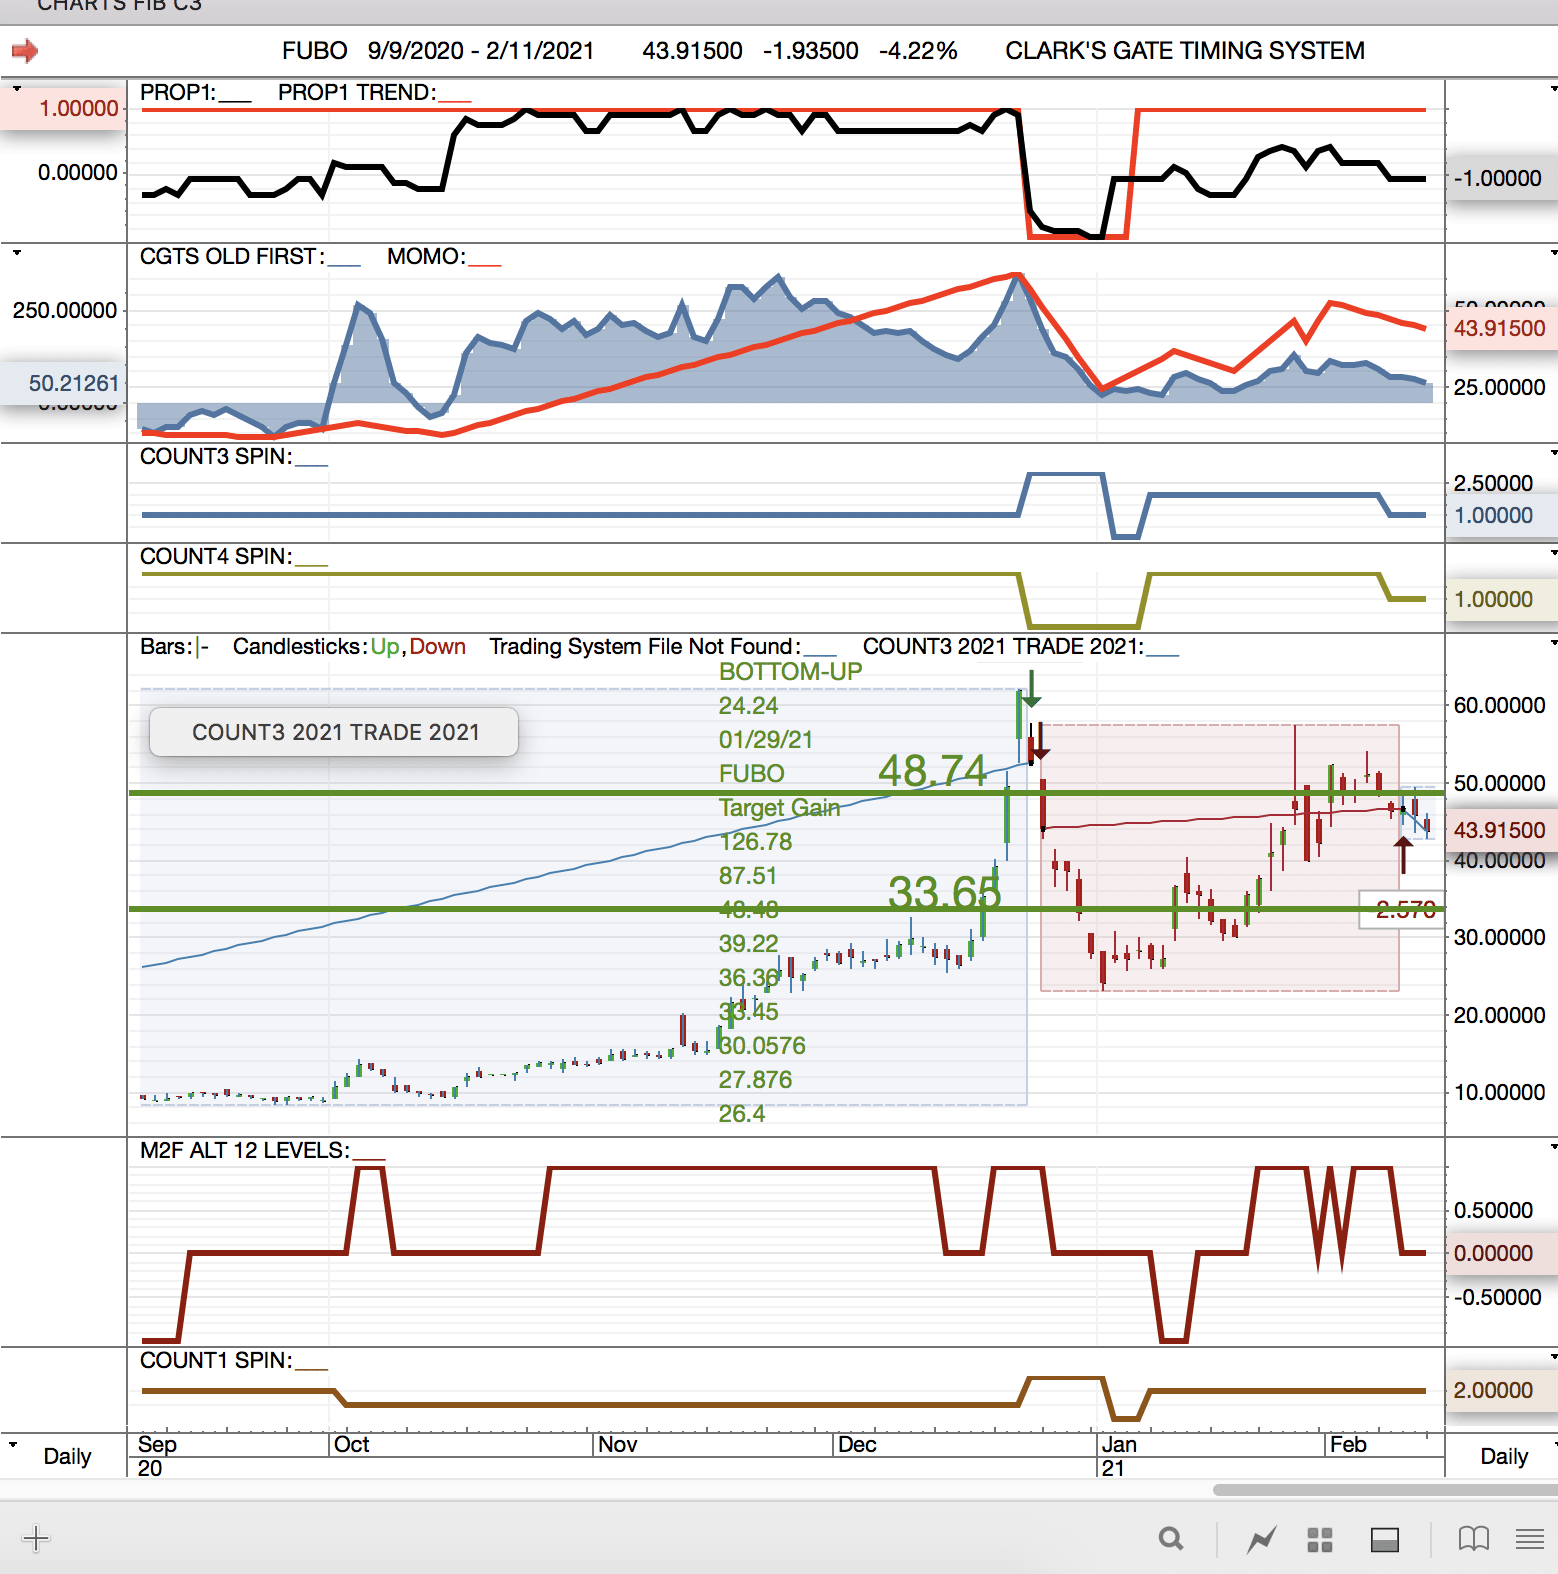Image resolution: width=1558 pixels, height=1574 pixels.
Task: Click the Bars legend label
Action: point(166,646)
